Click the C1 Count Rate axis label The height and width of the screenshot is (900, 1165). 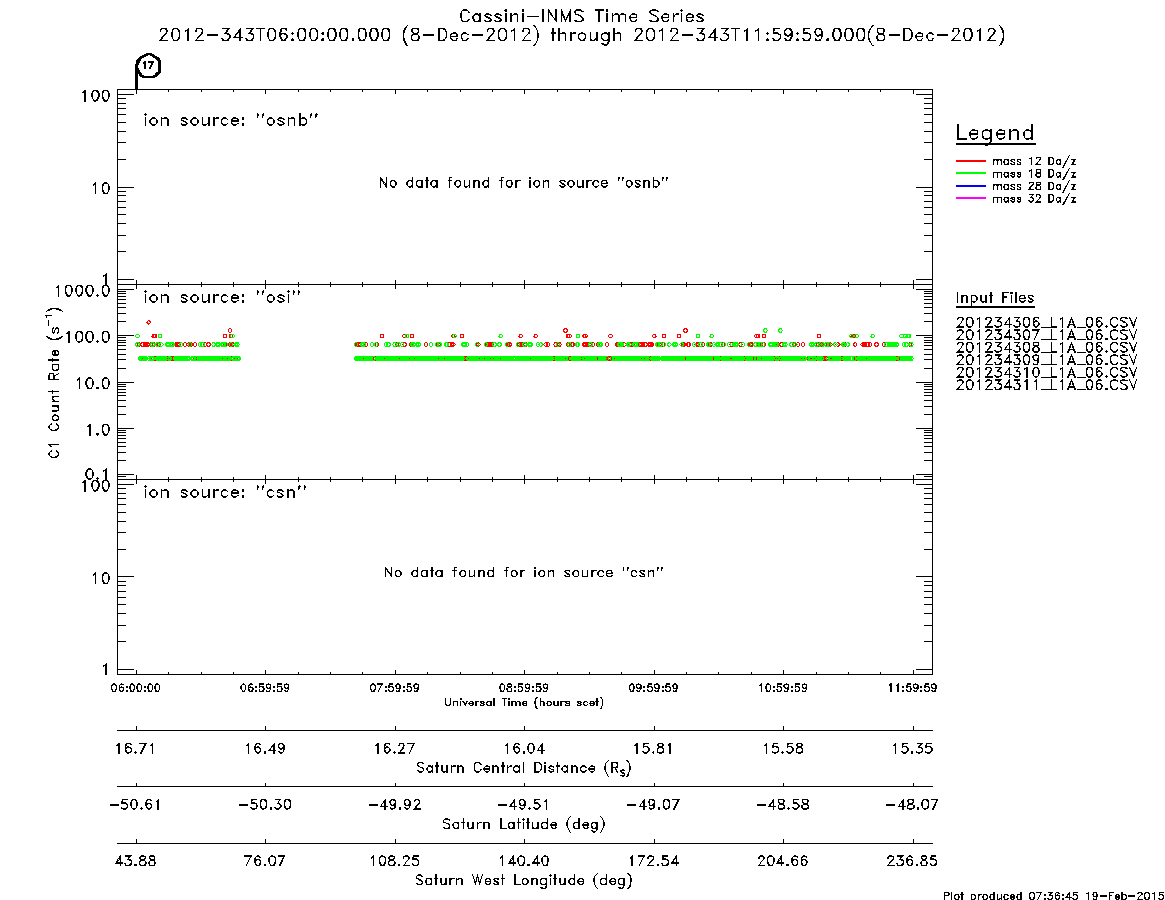(54, 382)
